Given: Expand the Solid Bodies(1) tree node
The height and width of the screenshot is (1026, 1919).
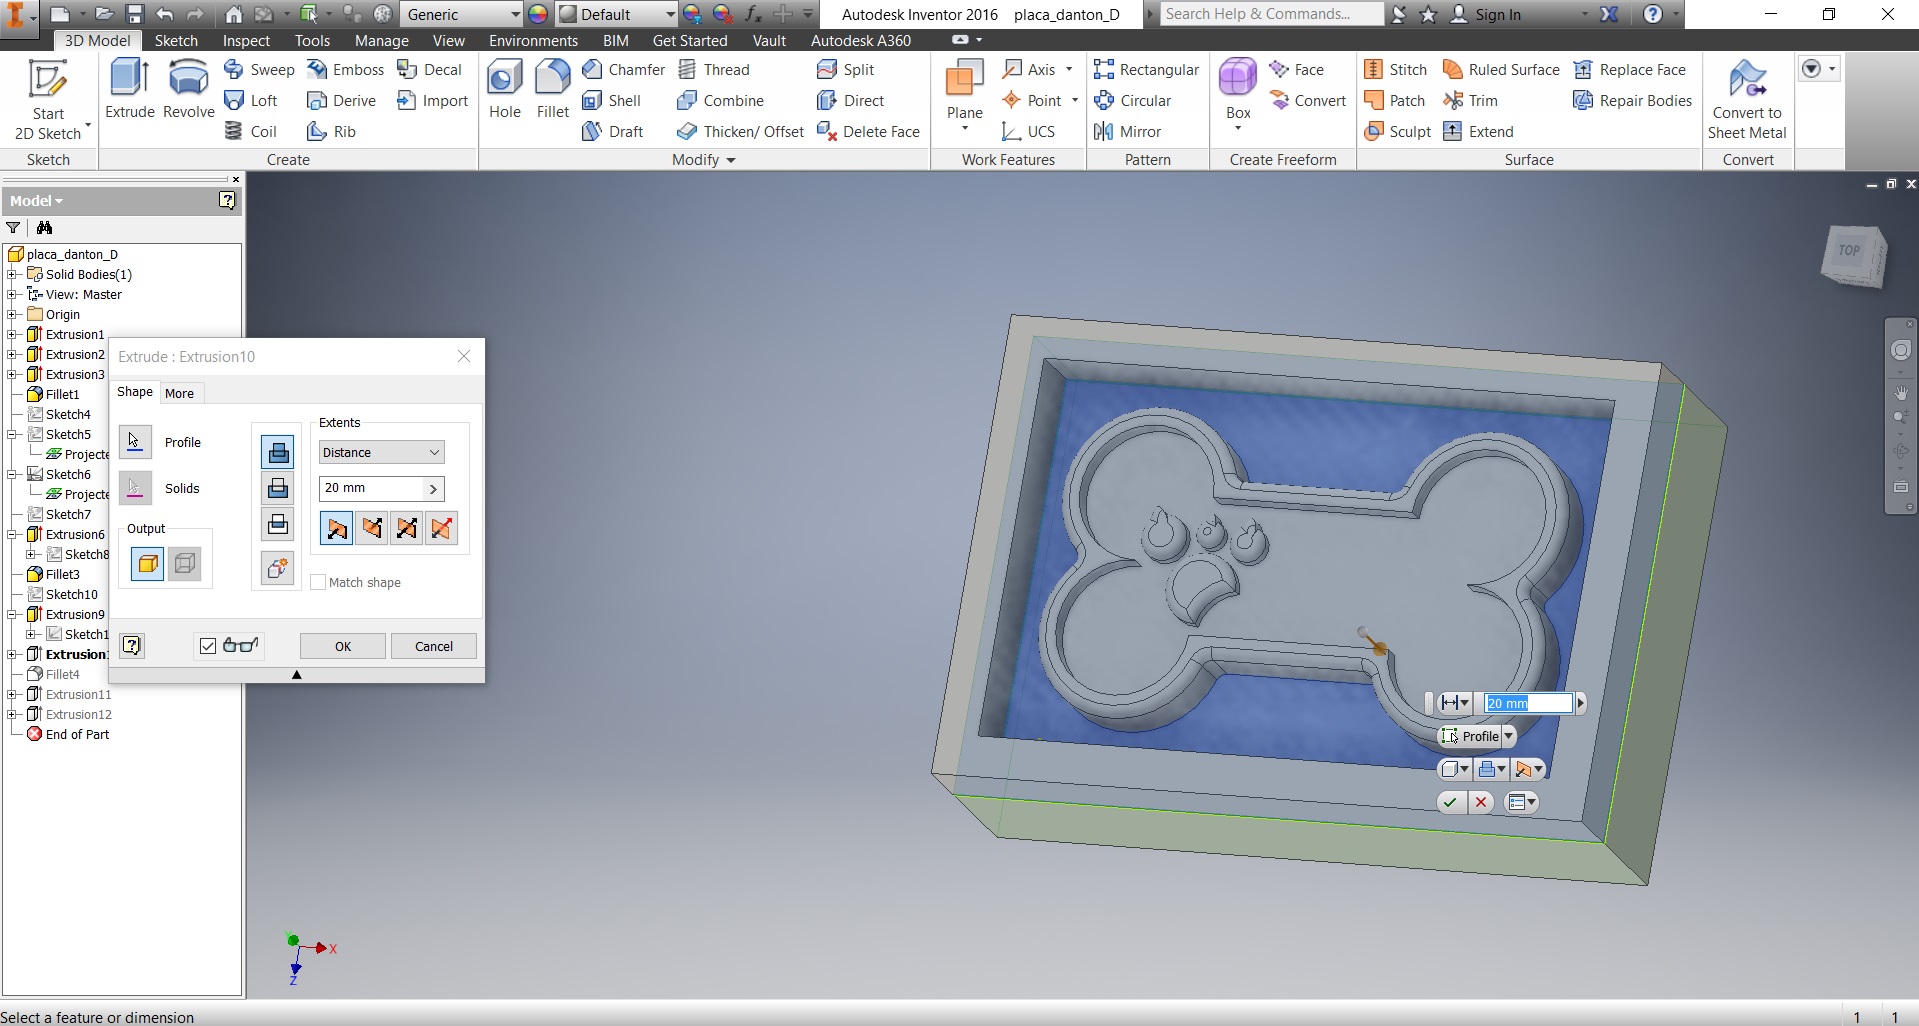Looking at the screenshot, I should [x=12, y=274].
